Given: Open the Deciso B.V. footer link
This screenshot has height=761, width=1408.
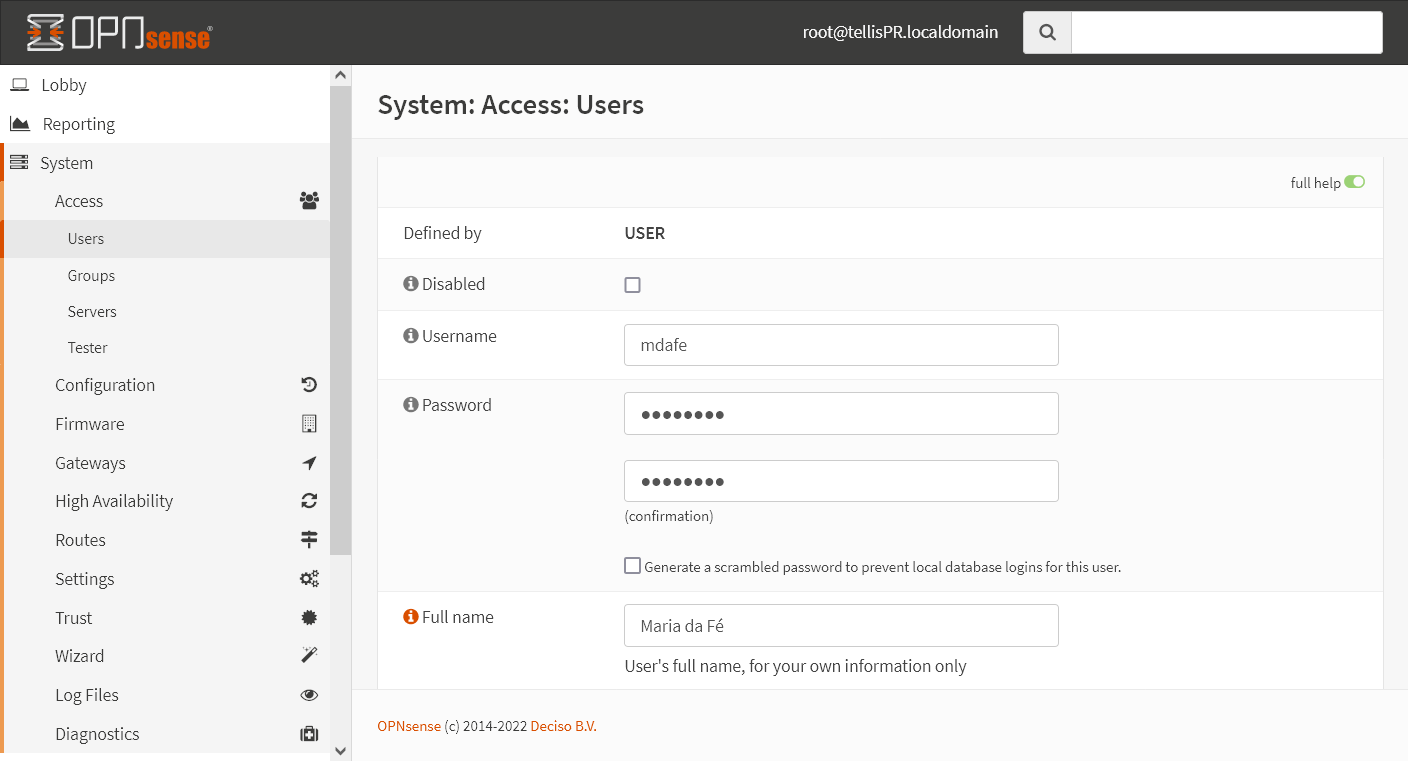Looking at the screenshot, I should point(563,726).
